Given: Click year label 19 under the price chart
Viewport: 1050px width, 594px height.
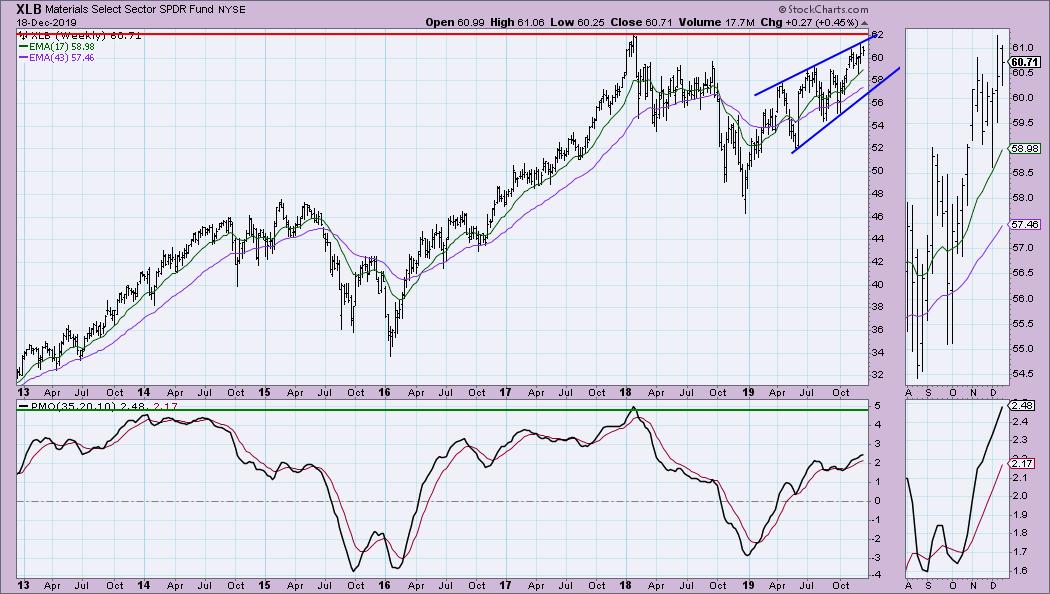Looking at the screenshot, I should (x=747, y=392).
